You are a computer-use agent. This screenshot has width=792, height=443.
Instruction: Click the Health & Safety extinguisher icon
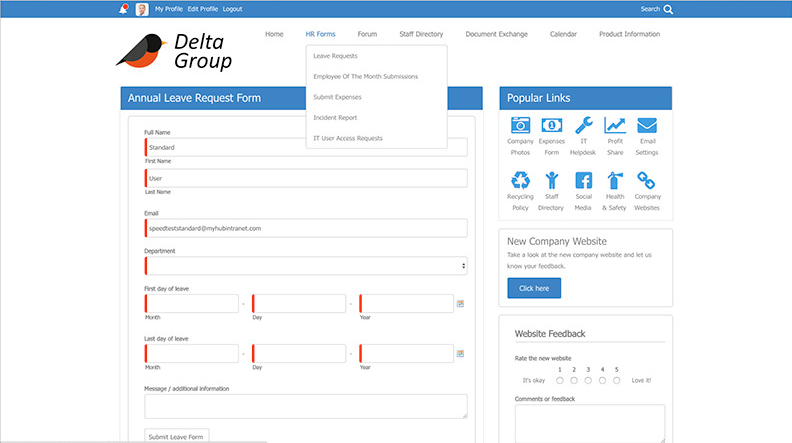coord(615,180)
